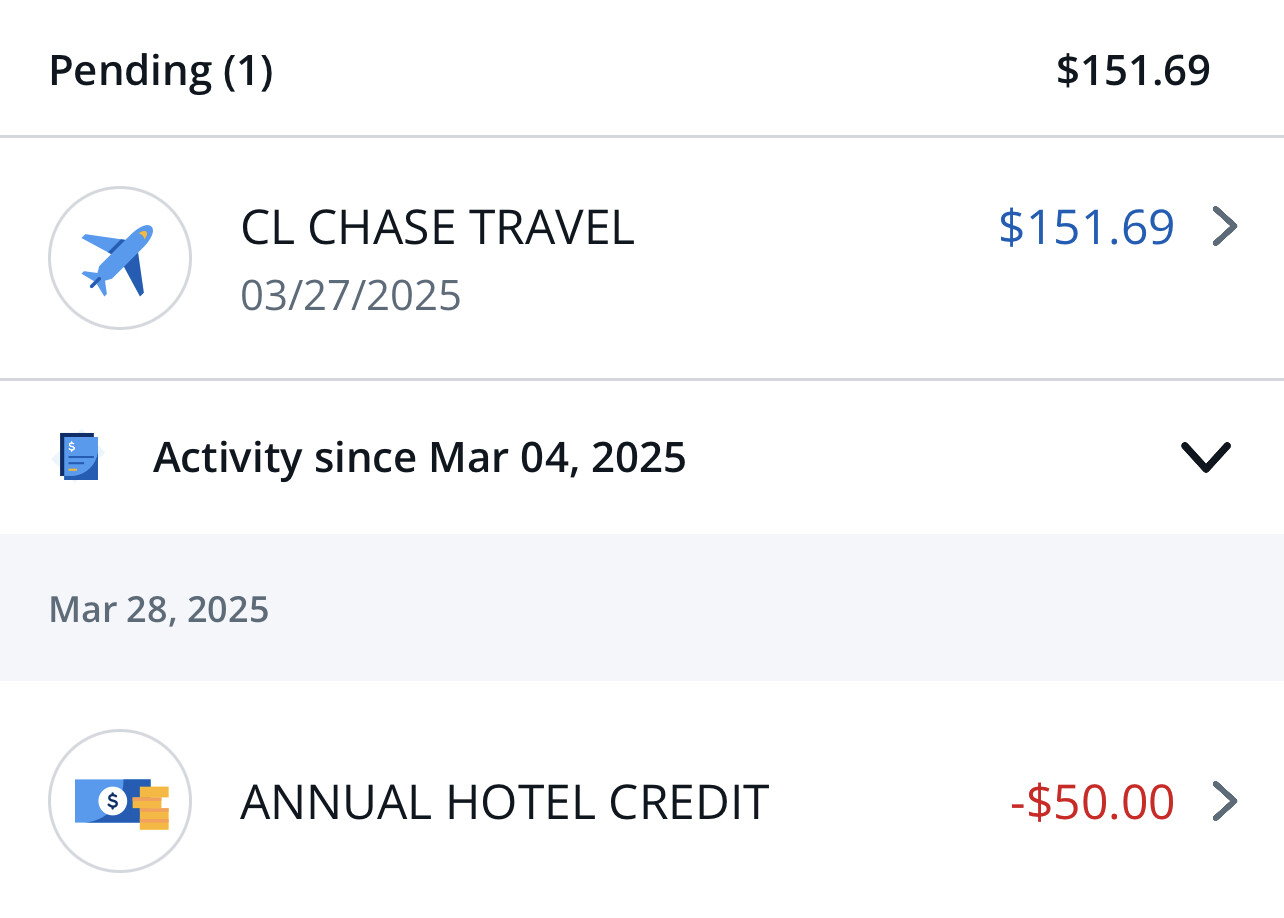Click the $151.69 pending amount link
This screenshot has height=918, width=1284.
pyautogui.click(x=1087, y=227)
